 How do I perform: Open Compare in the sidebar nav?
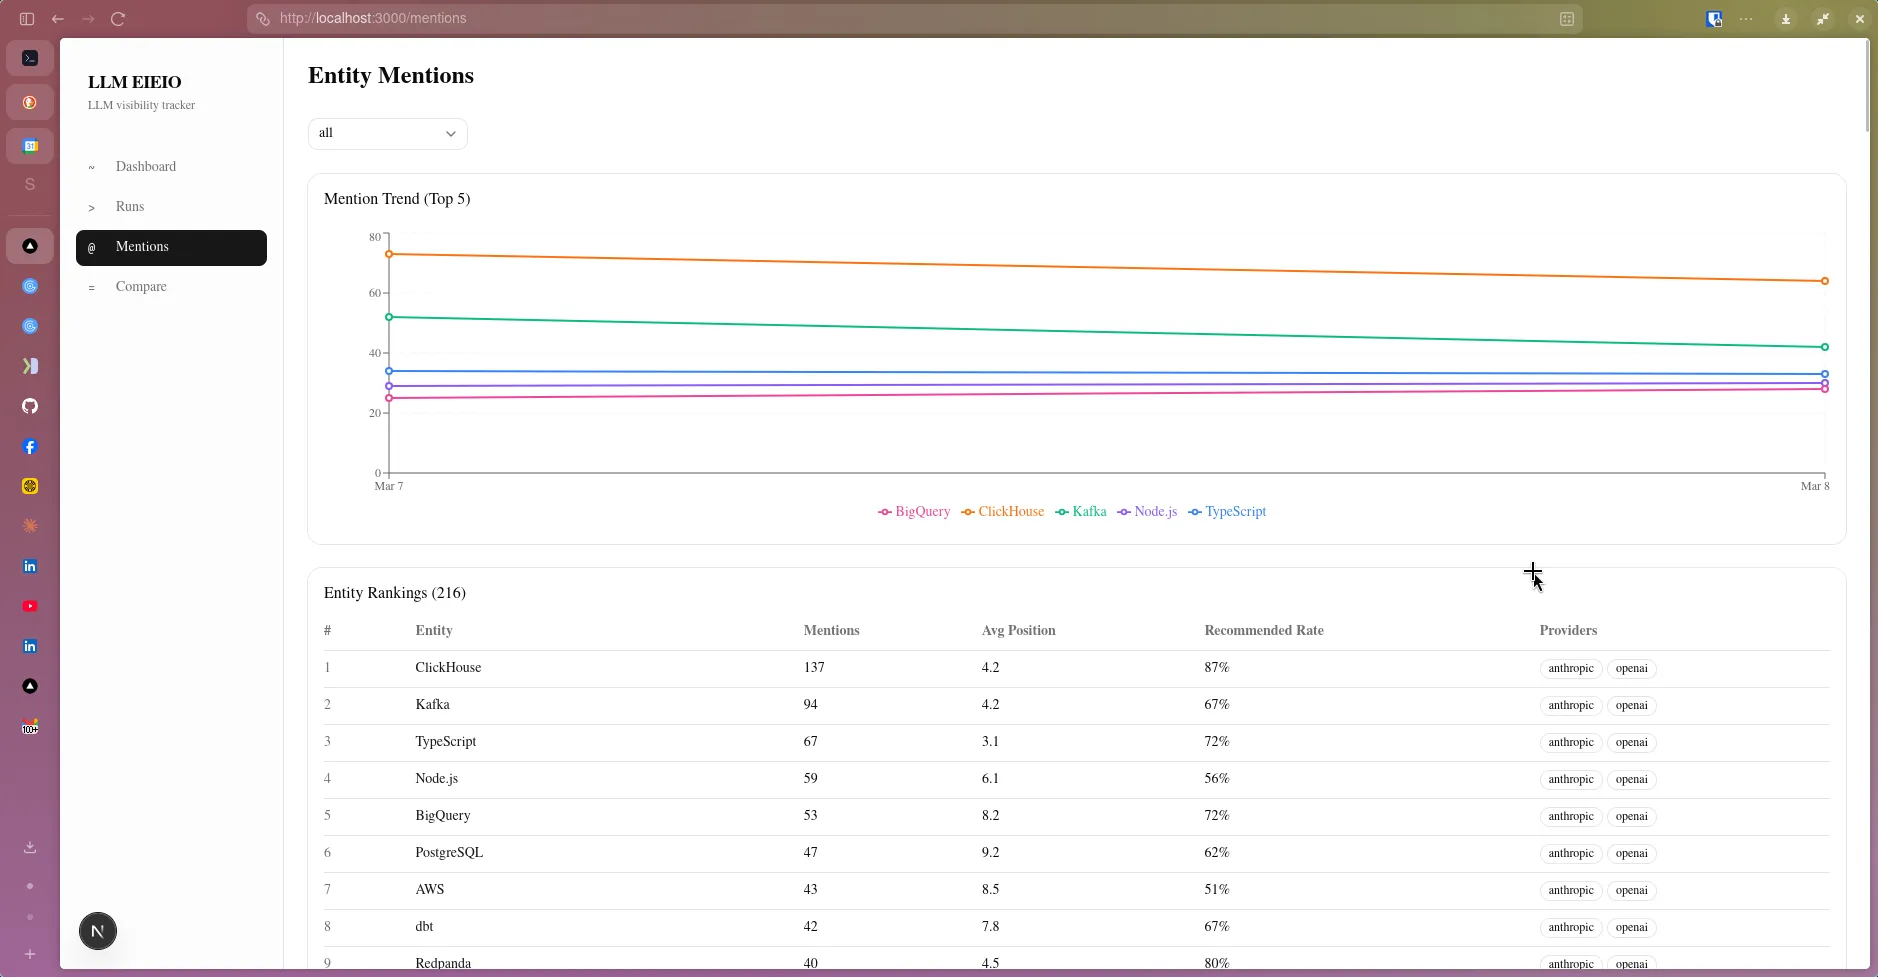tap(171, 287)
